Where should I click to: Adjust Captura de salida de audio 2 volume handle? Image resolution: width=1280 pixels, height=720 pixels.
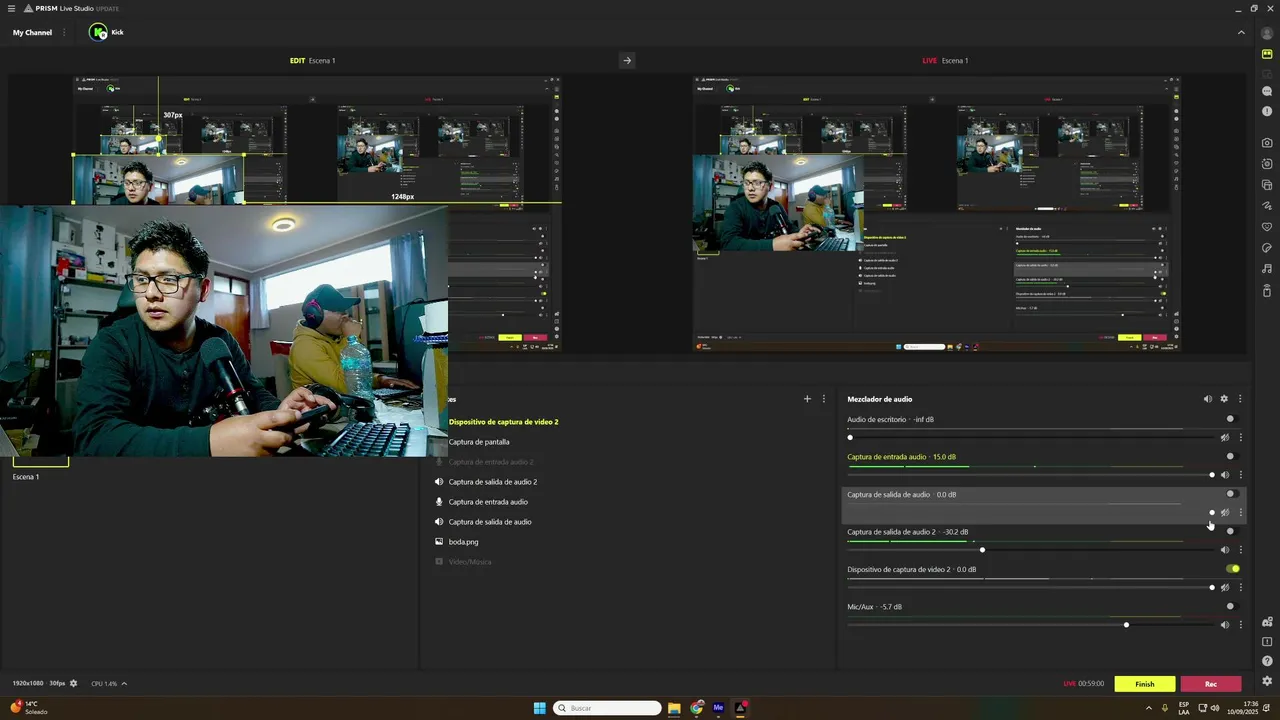pyautogui.click(x=982, y=550)
